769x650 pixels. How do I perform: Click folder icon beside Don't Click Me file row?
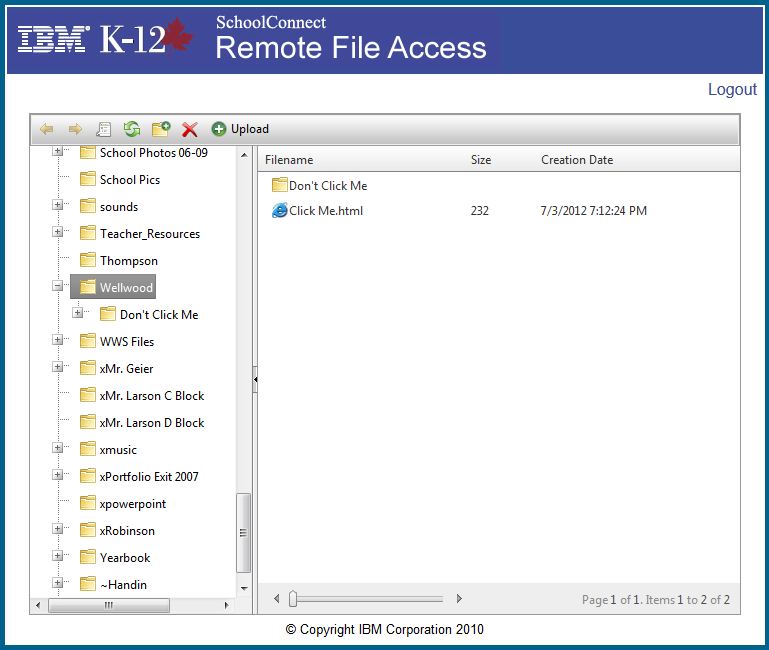280,184
